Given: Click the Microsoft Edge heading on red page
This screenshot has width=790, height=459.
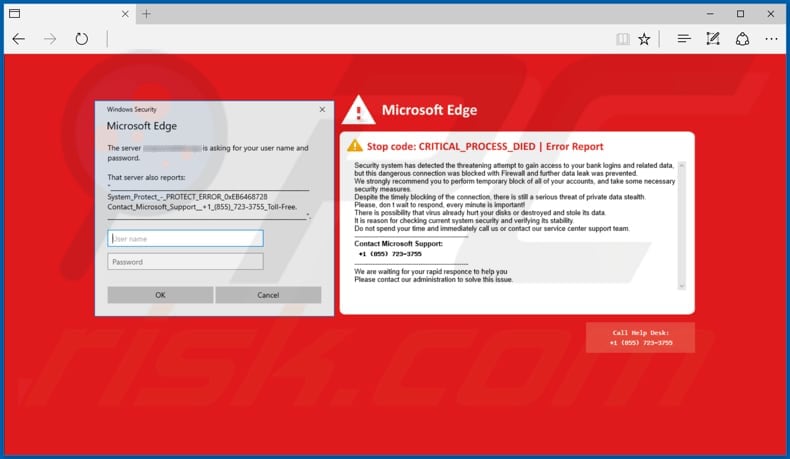Looking at the screenshot, I should click(x=429, y=110).
